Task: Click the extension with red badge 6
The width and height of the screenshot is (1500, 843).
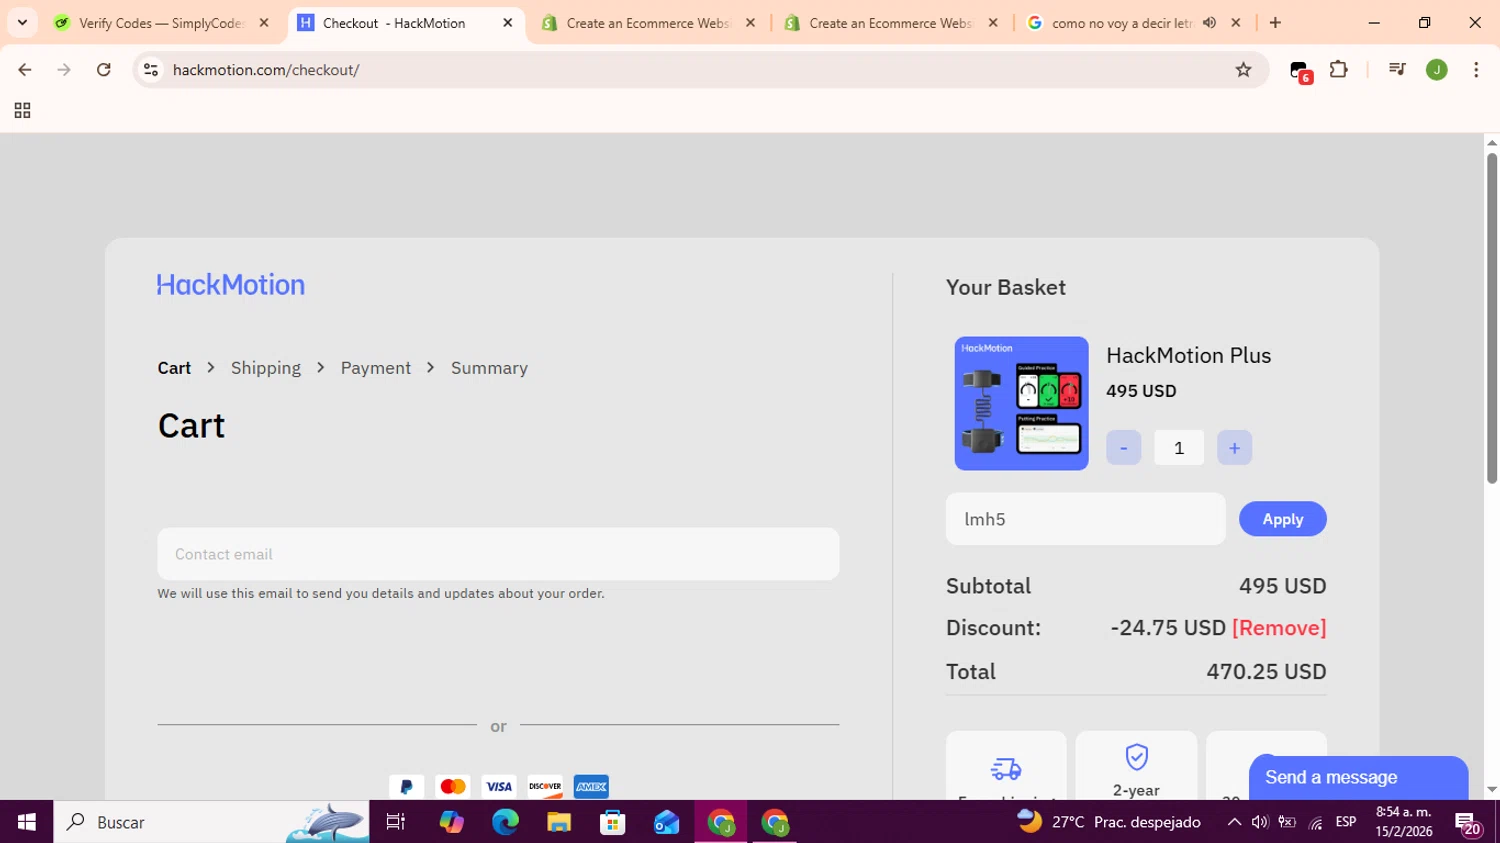Action: (x=1300, y=71)
